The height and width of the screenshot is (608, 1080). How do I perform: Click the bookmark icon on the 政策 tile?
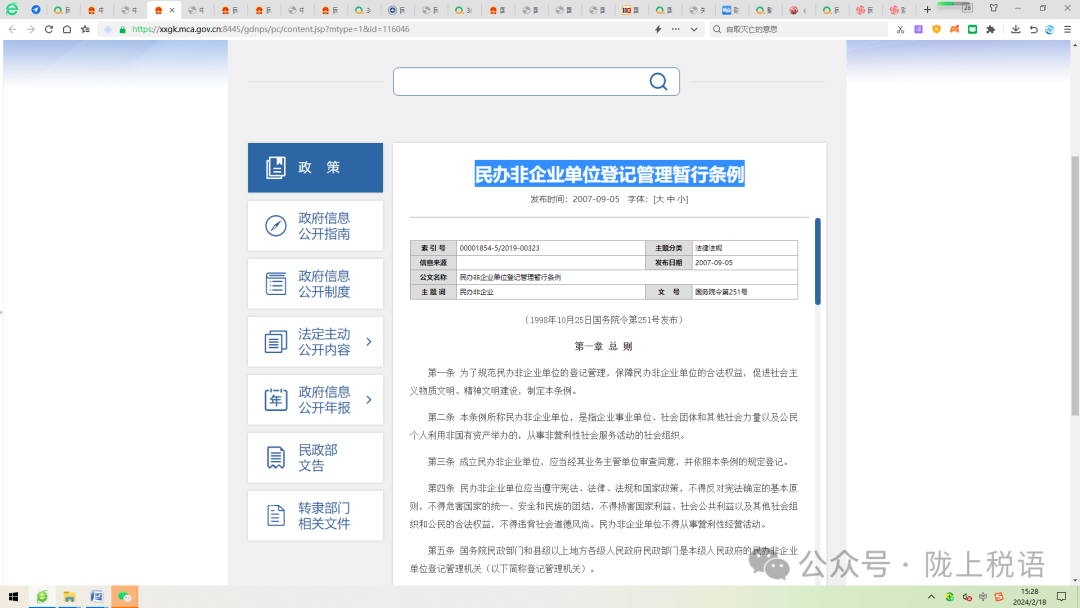point(276,167)
